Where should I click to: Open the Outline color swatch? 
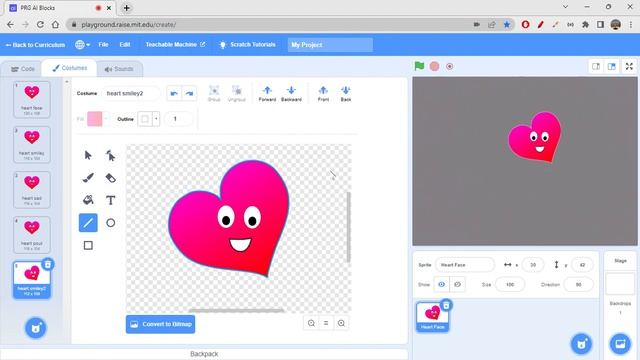tap(144, 119)
